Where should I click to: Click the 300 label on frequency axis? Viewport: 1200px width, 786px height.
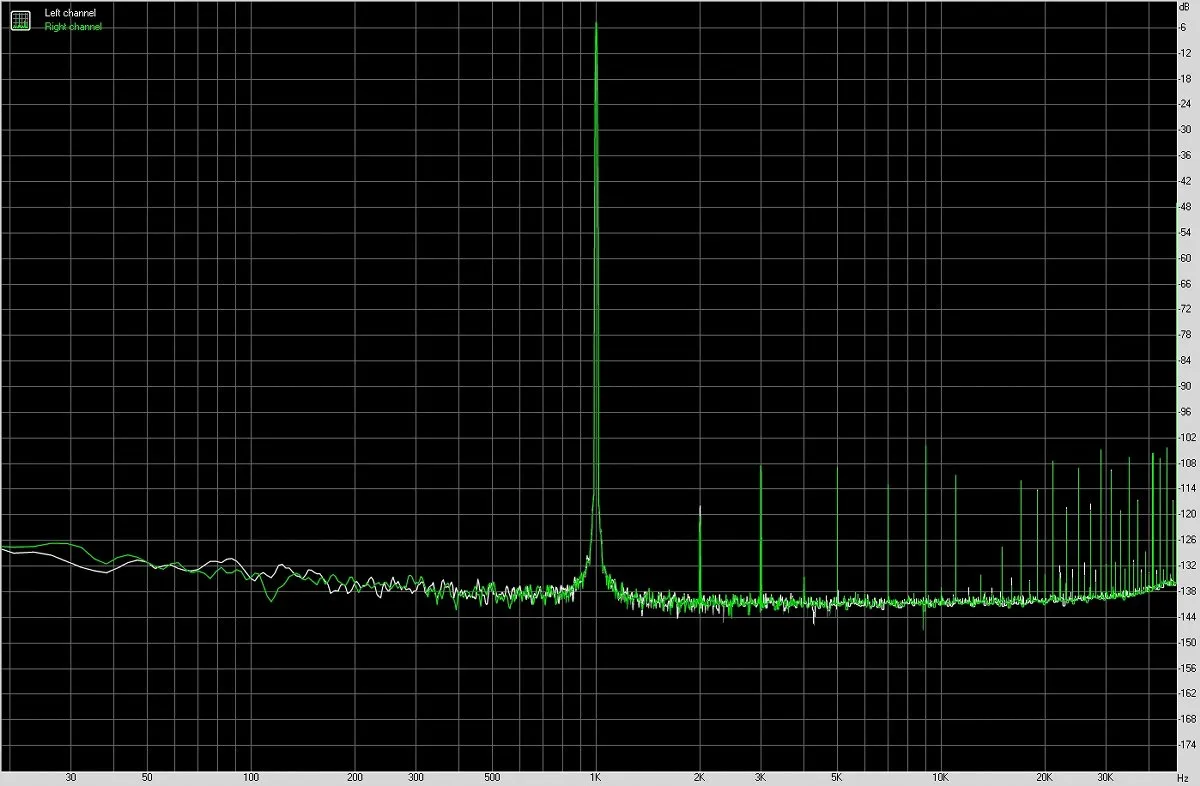point(416,777)
